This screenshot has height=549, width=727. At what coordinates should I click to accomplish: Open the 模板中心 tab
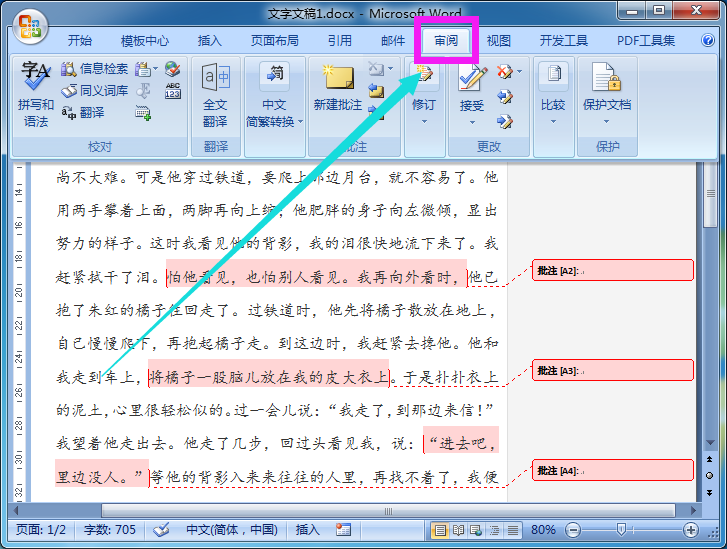coord(145,41)
